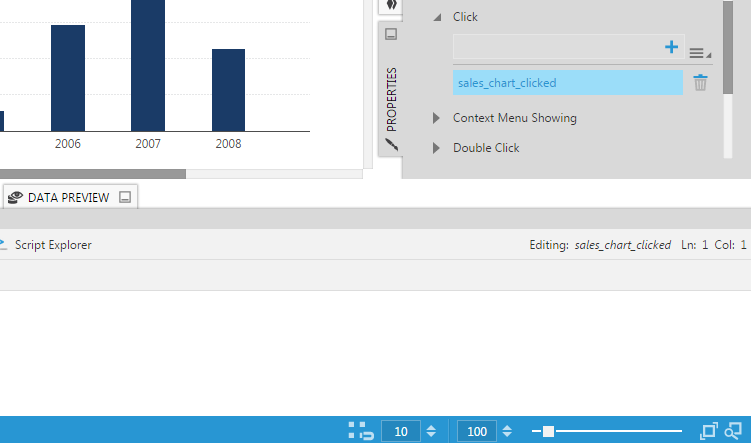The image size is (751, 443).
Task: Click the zoom percentage field showing 100
Action: point(477,431)
